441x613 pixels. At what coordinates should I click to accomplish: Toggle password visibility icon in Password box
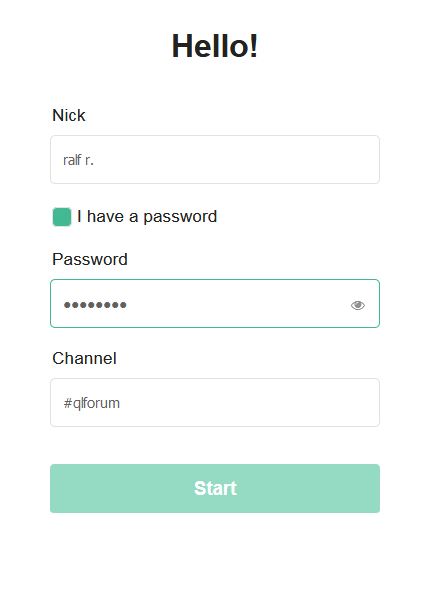click(x=357, y=305)
